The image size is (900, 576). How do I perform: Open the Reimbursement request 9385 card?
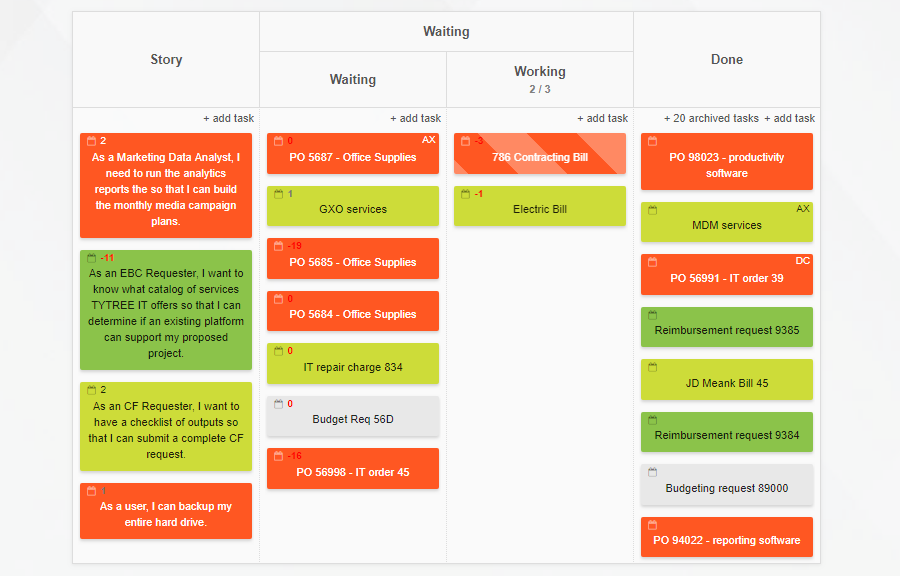(x=727, y=327)
